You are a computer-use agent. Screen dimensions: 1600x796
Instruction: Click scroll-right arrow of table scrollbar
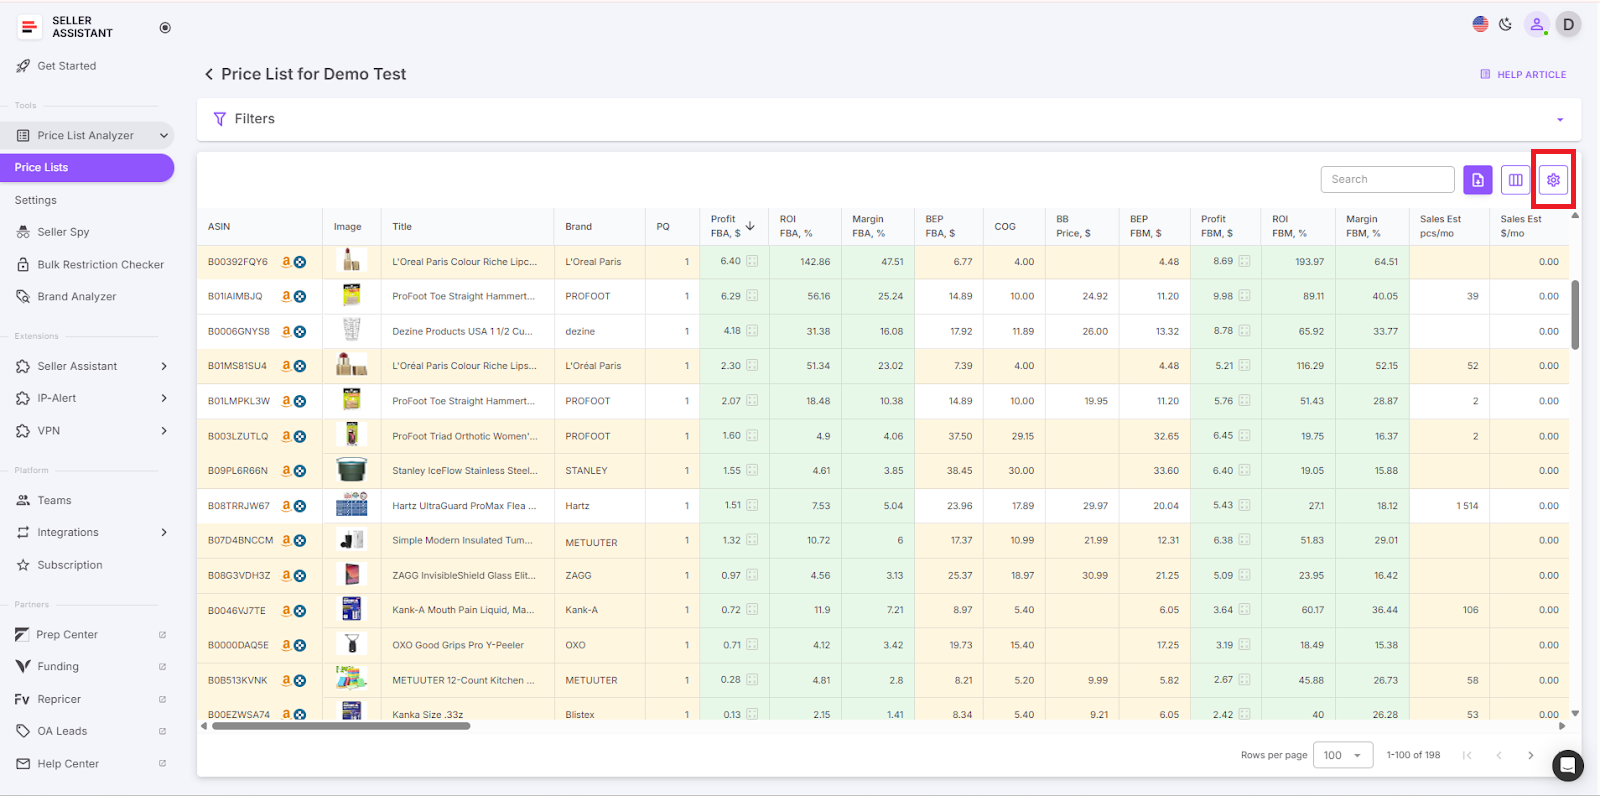(1562, 727)
